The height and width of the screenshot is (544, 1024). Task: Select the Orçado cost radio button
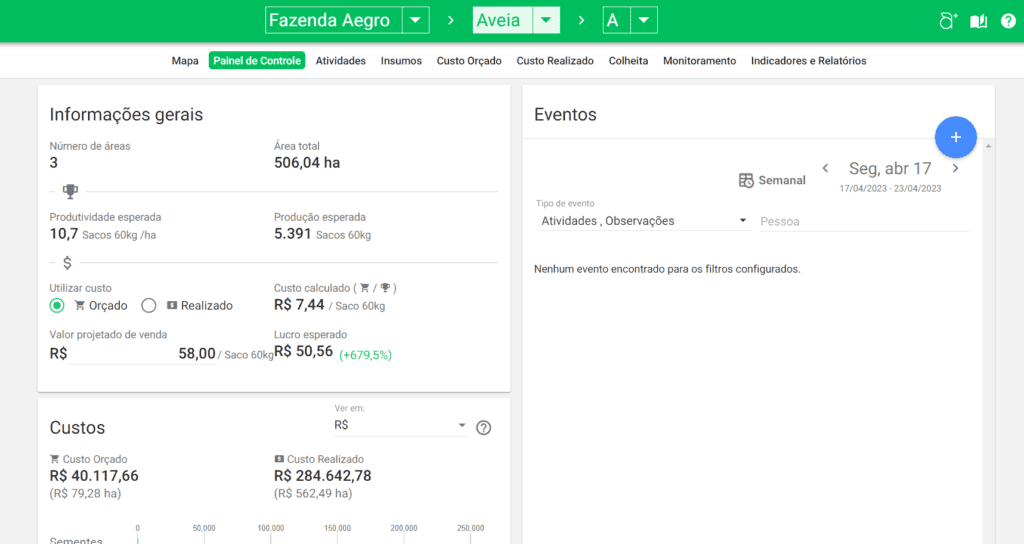coord(57,306)
